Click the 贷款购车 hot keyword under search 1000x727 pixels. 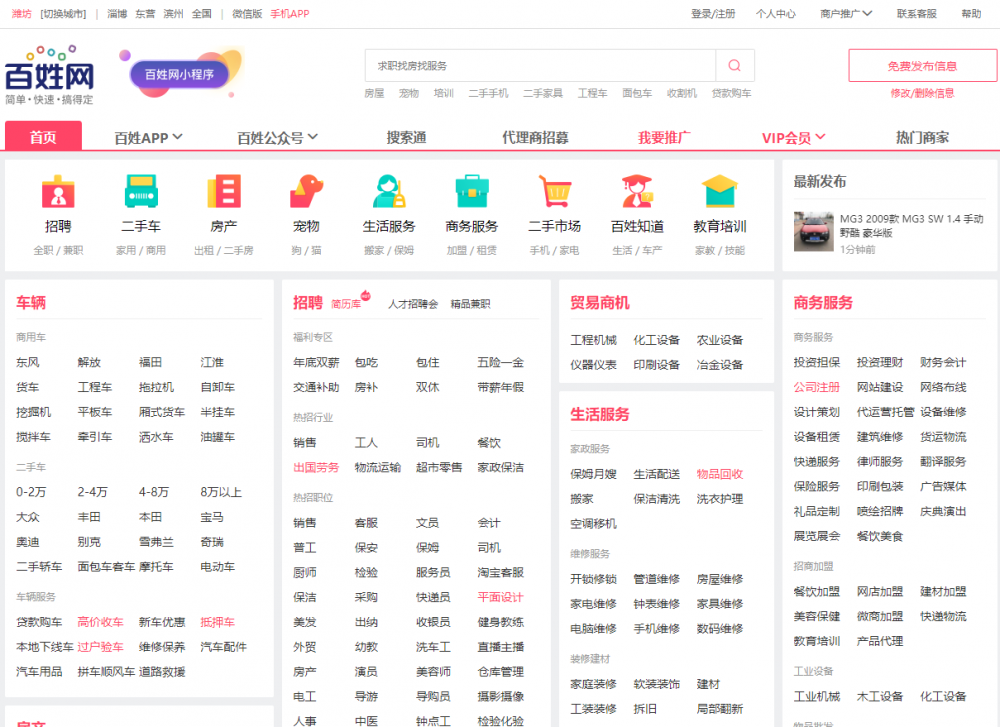(x=731, y=93)
